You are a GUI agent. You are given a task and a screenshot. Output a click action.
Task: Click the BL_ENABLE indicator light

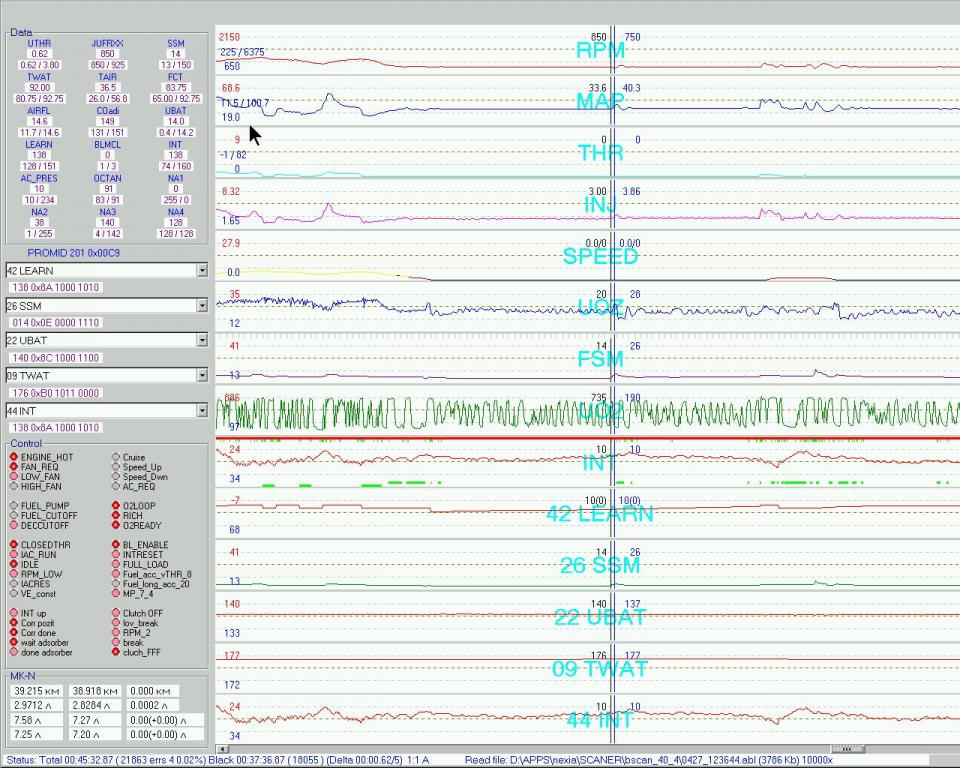pyautogui.click(x=117, y=546)
